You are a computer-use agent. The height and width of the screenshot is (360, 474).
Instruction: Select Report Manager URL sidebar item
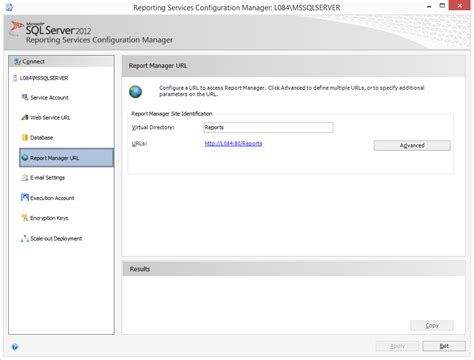point(66,158)
